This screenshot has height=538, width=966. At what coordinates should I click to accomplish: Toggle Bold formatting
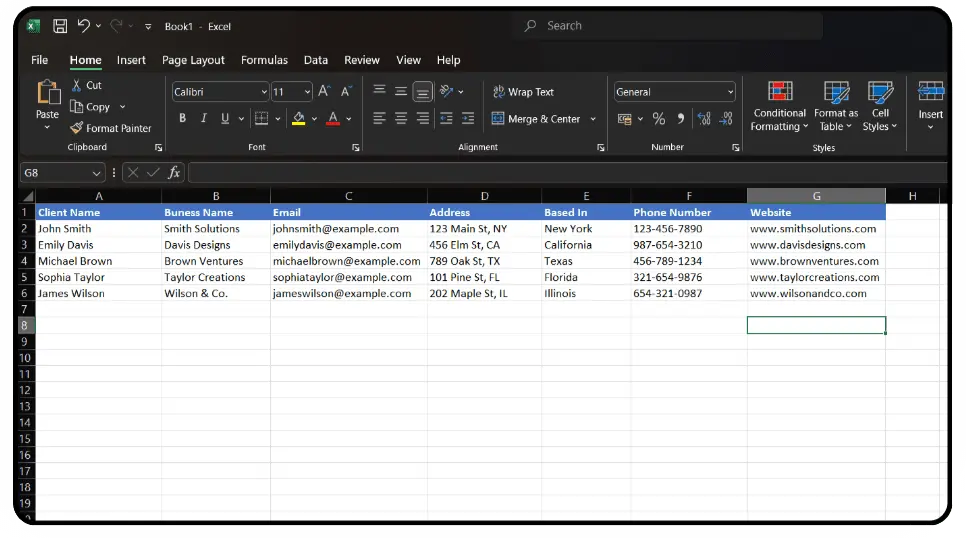(182, 119)
